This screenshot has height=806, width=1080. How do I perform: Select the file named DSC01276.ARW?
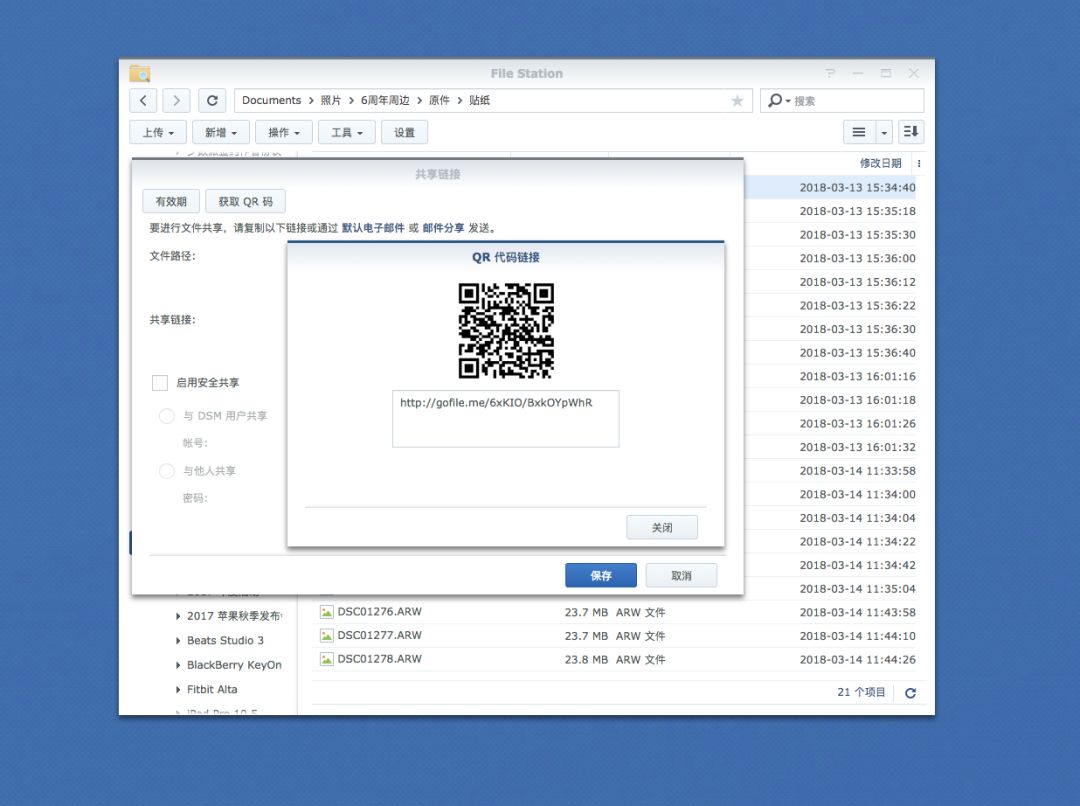[x=380, y=612]
